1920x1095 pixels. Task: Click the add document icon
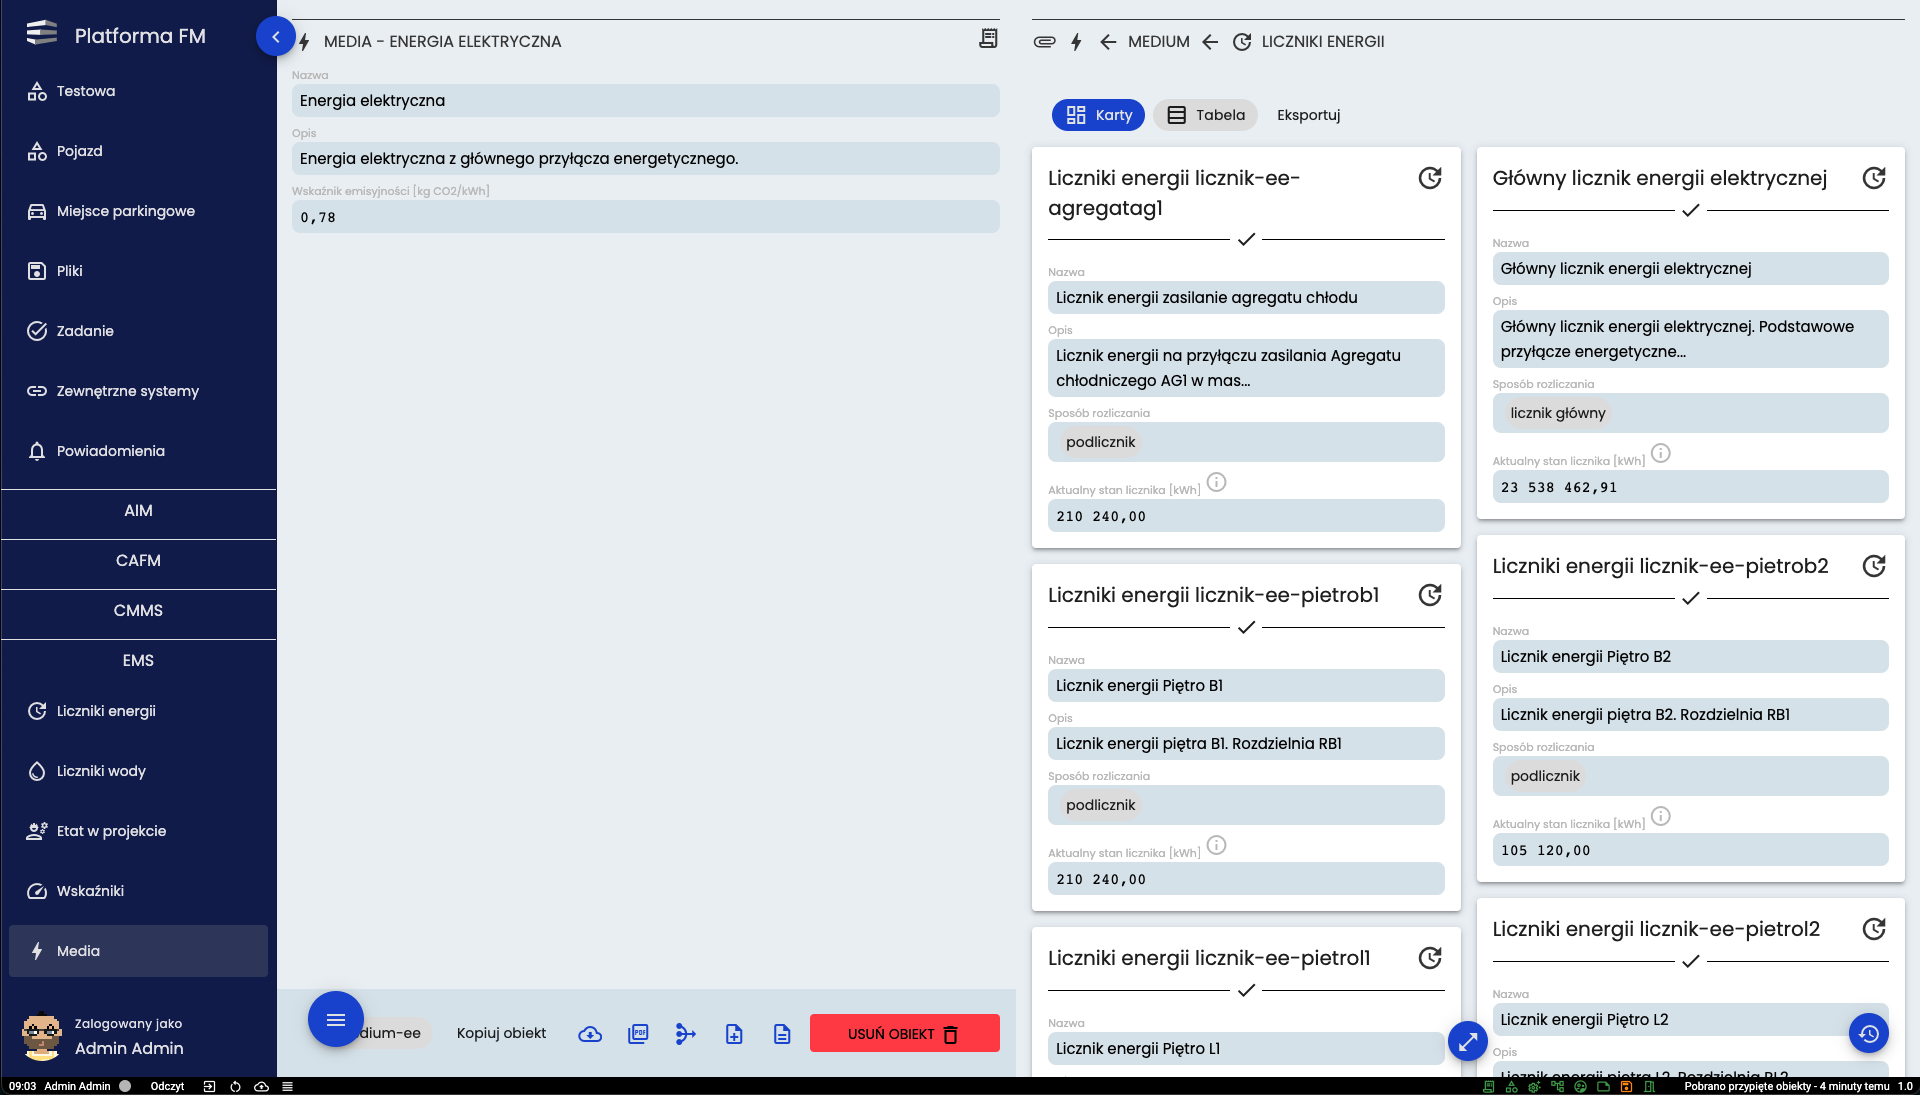click(734, 1034)
